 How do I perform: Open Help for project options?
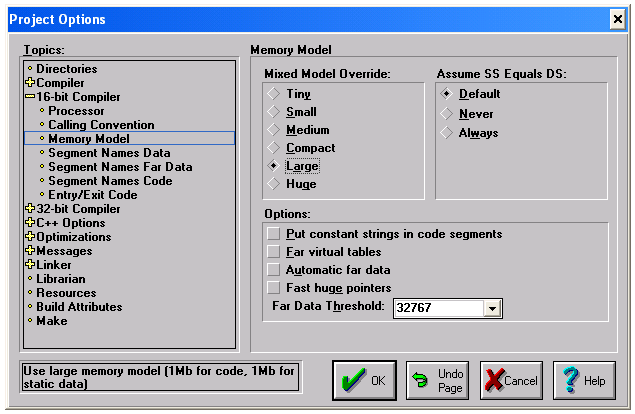(584, 381)
